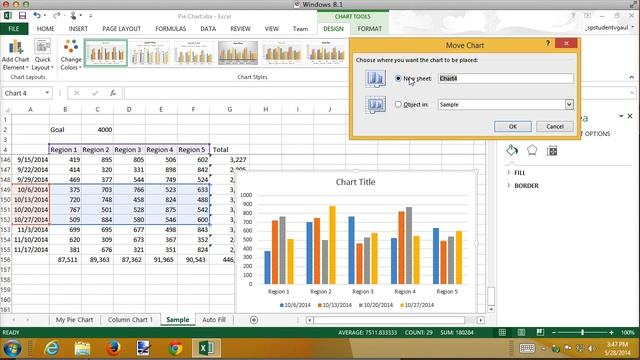Click Cancel in Move Chart dialog
This screenshot has width=640, height=360.
coord(555,127)
